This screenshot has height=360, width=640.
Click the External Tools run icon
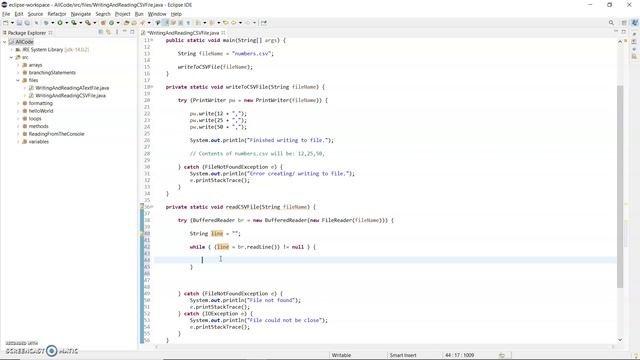coord(88,23)
